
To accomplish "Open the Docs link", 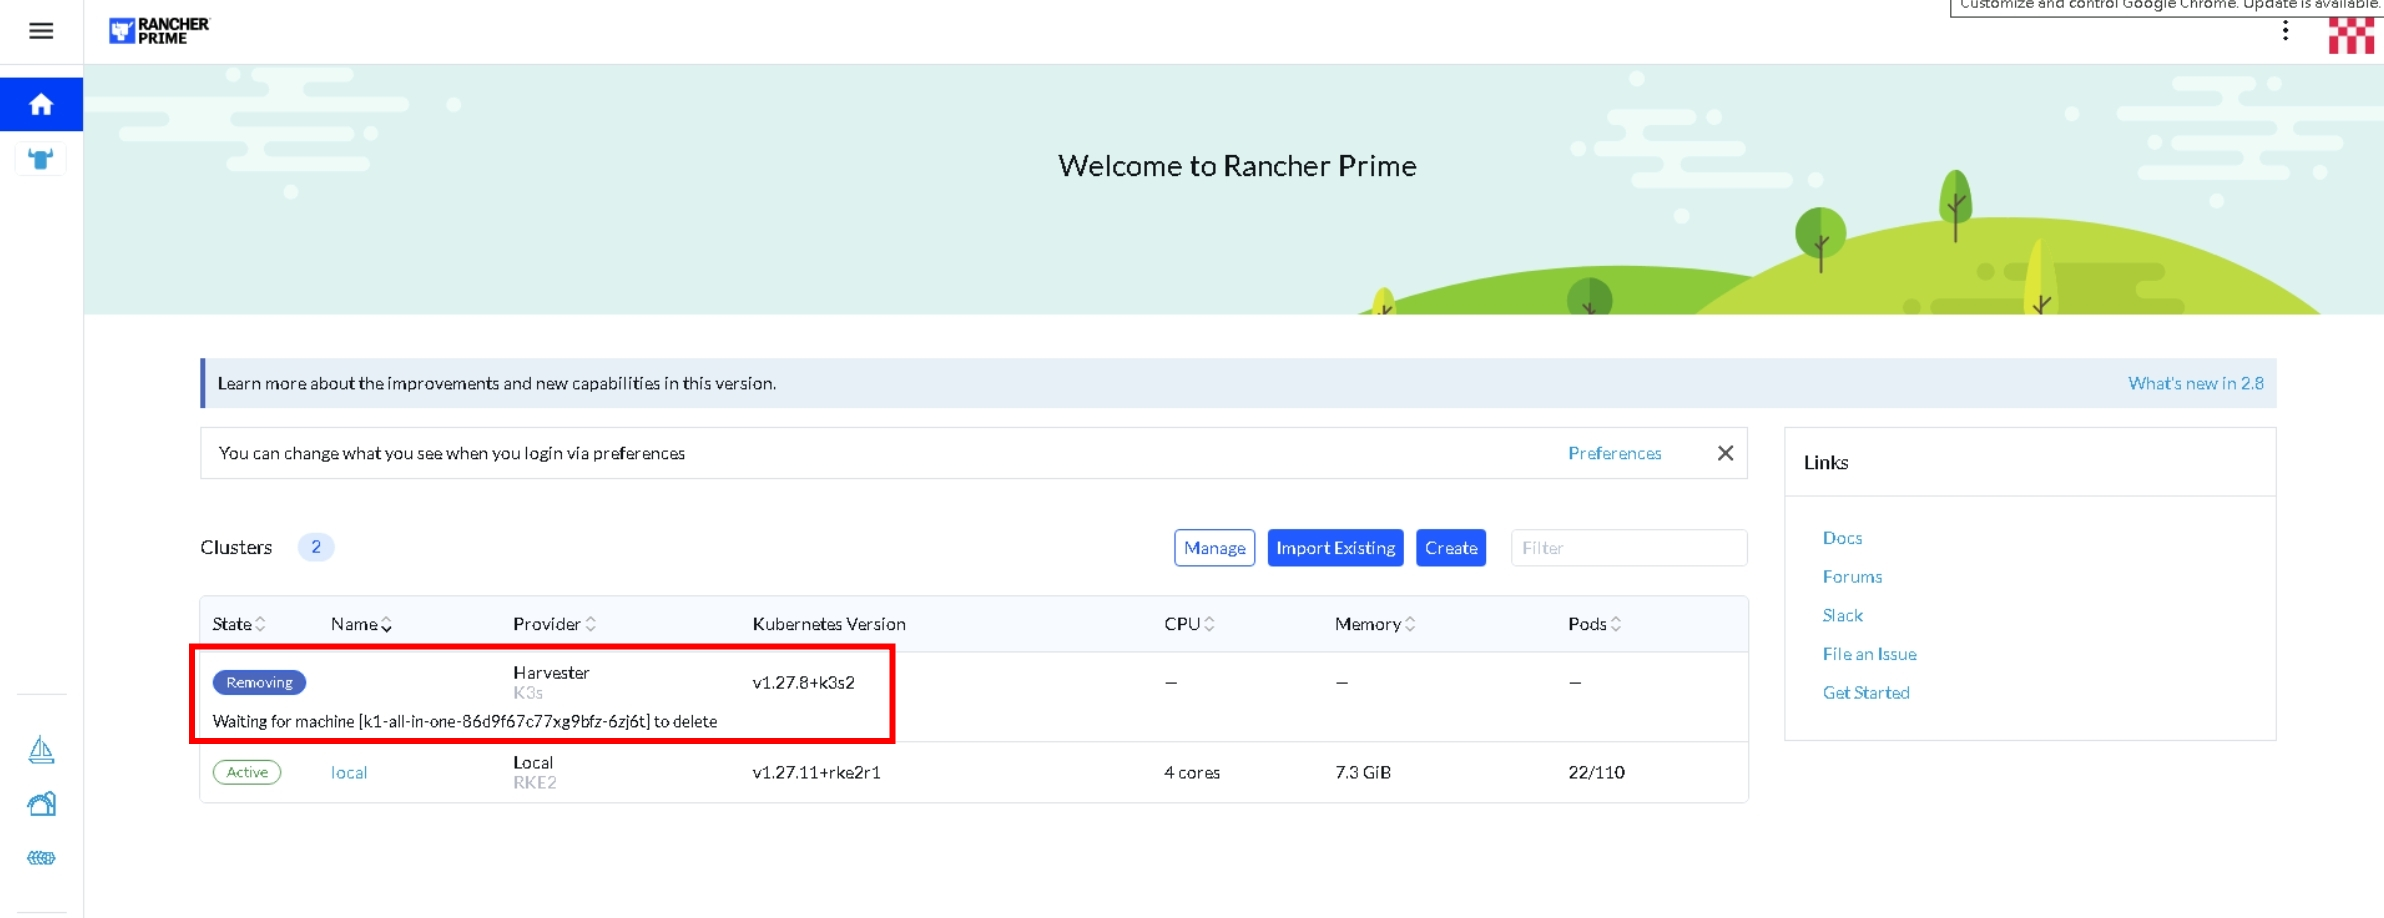I will [1842, 538].
